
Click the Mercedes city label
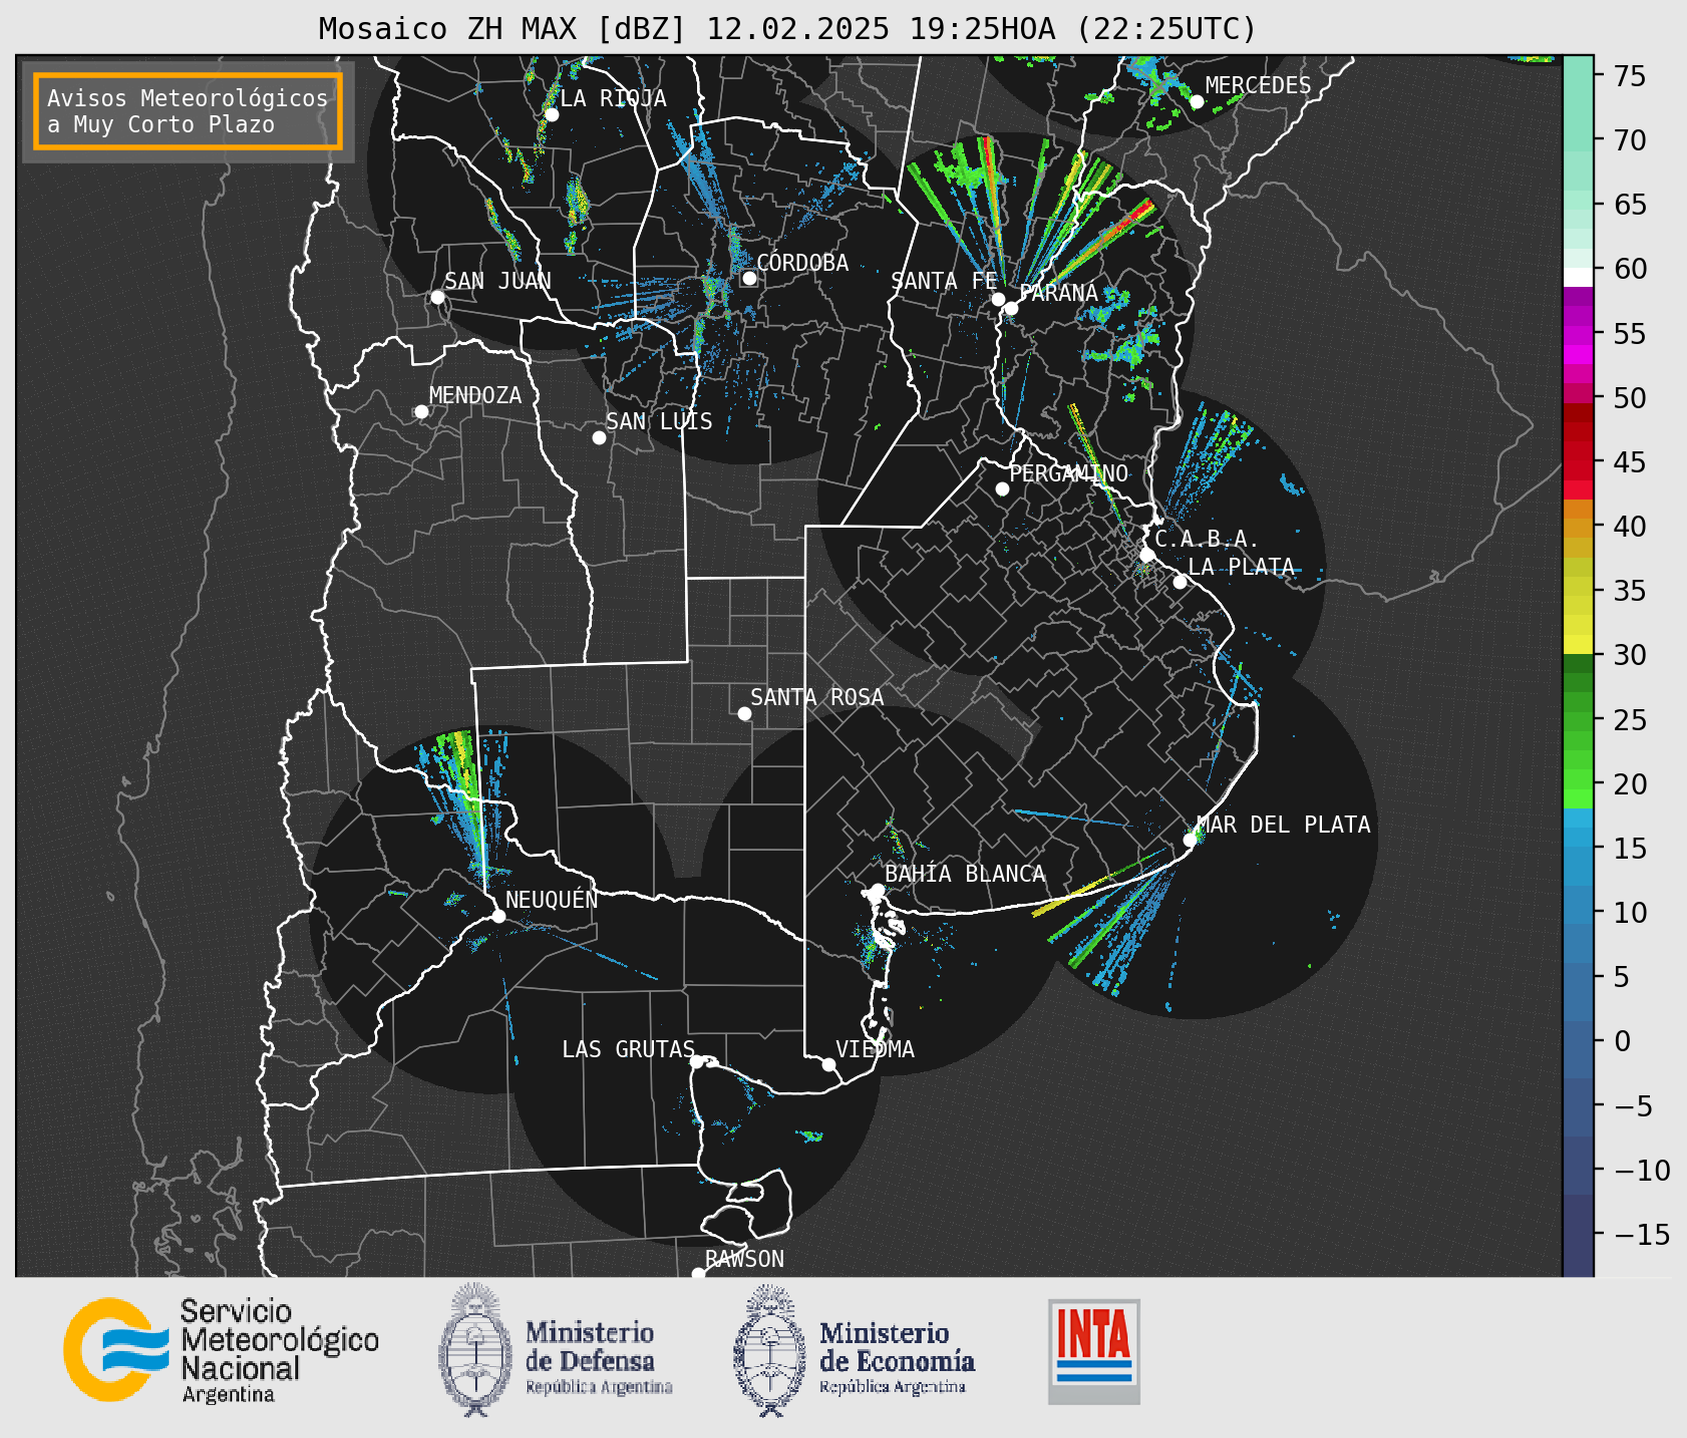(1258, 86)
